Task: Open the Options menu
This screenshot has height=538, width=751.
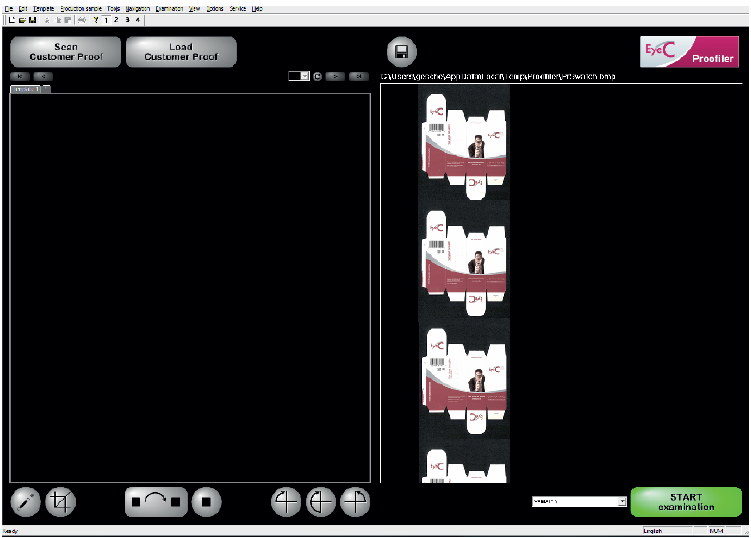Action: click(215, 9)
